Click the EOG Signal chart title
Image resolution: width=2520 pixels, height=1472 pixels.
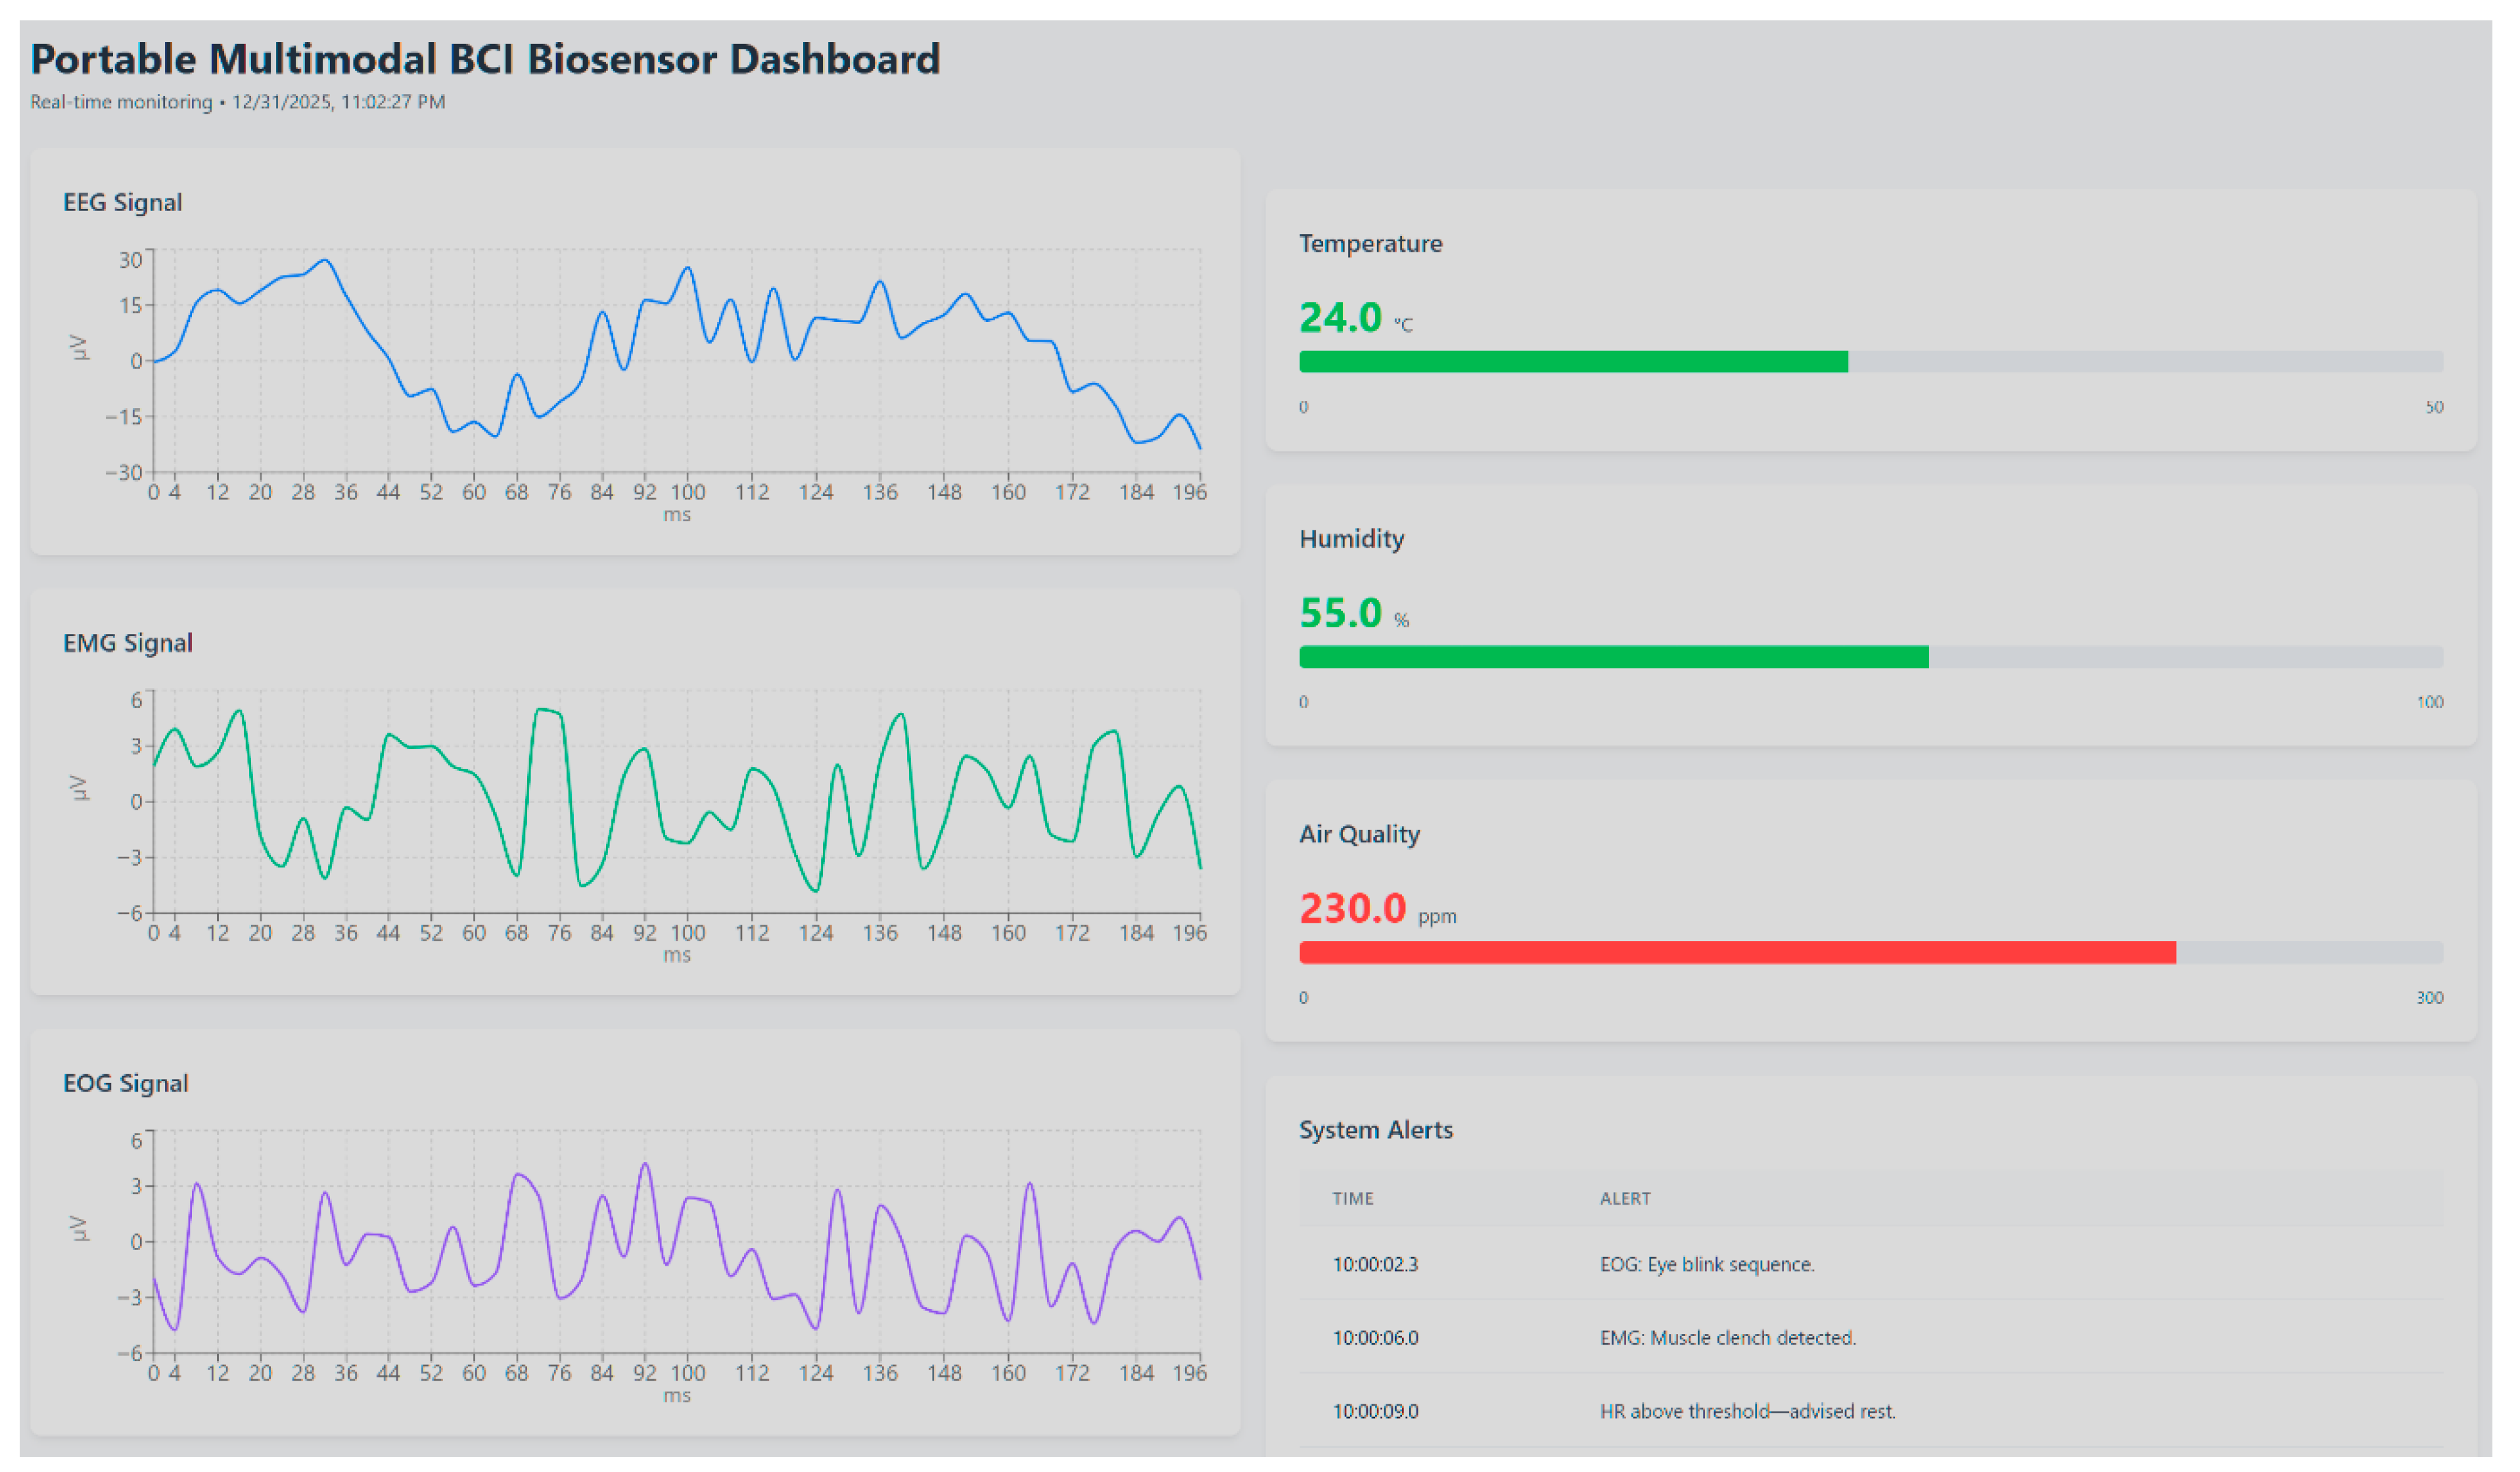[x=125, y=1083]
